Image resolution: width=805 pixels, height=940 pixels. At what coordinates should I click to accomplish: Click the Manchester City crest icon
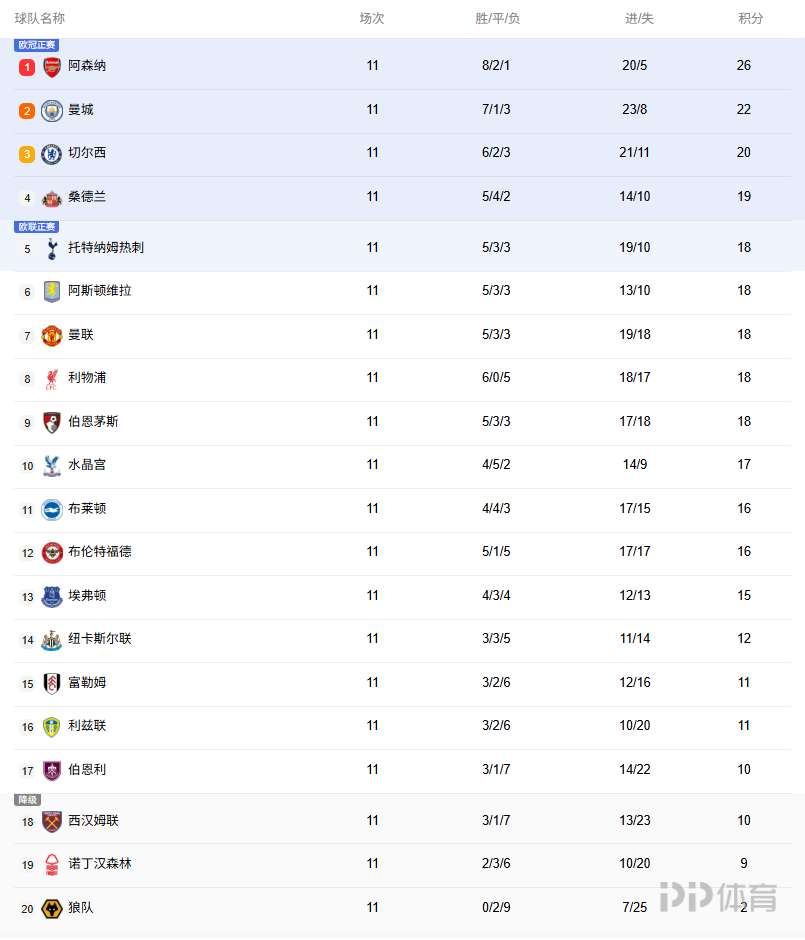coord(52,111)
